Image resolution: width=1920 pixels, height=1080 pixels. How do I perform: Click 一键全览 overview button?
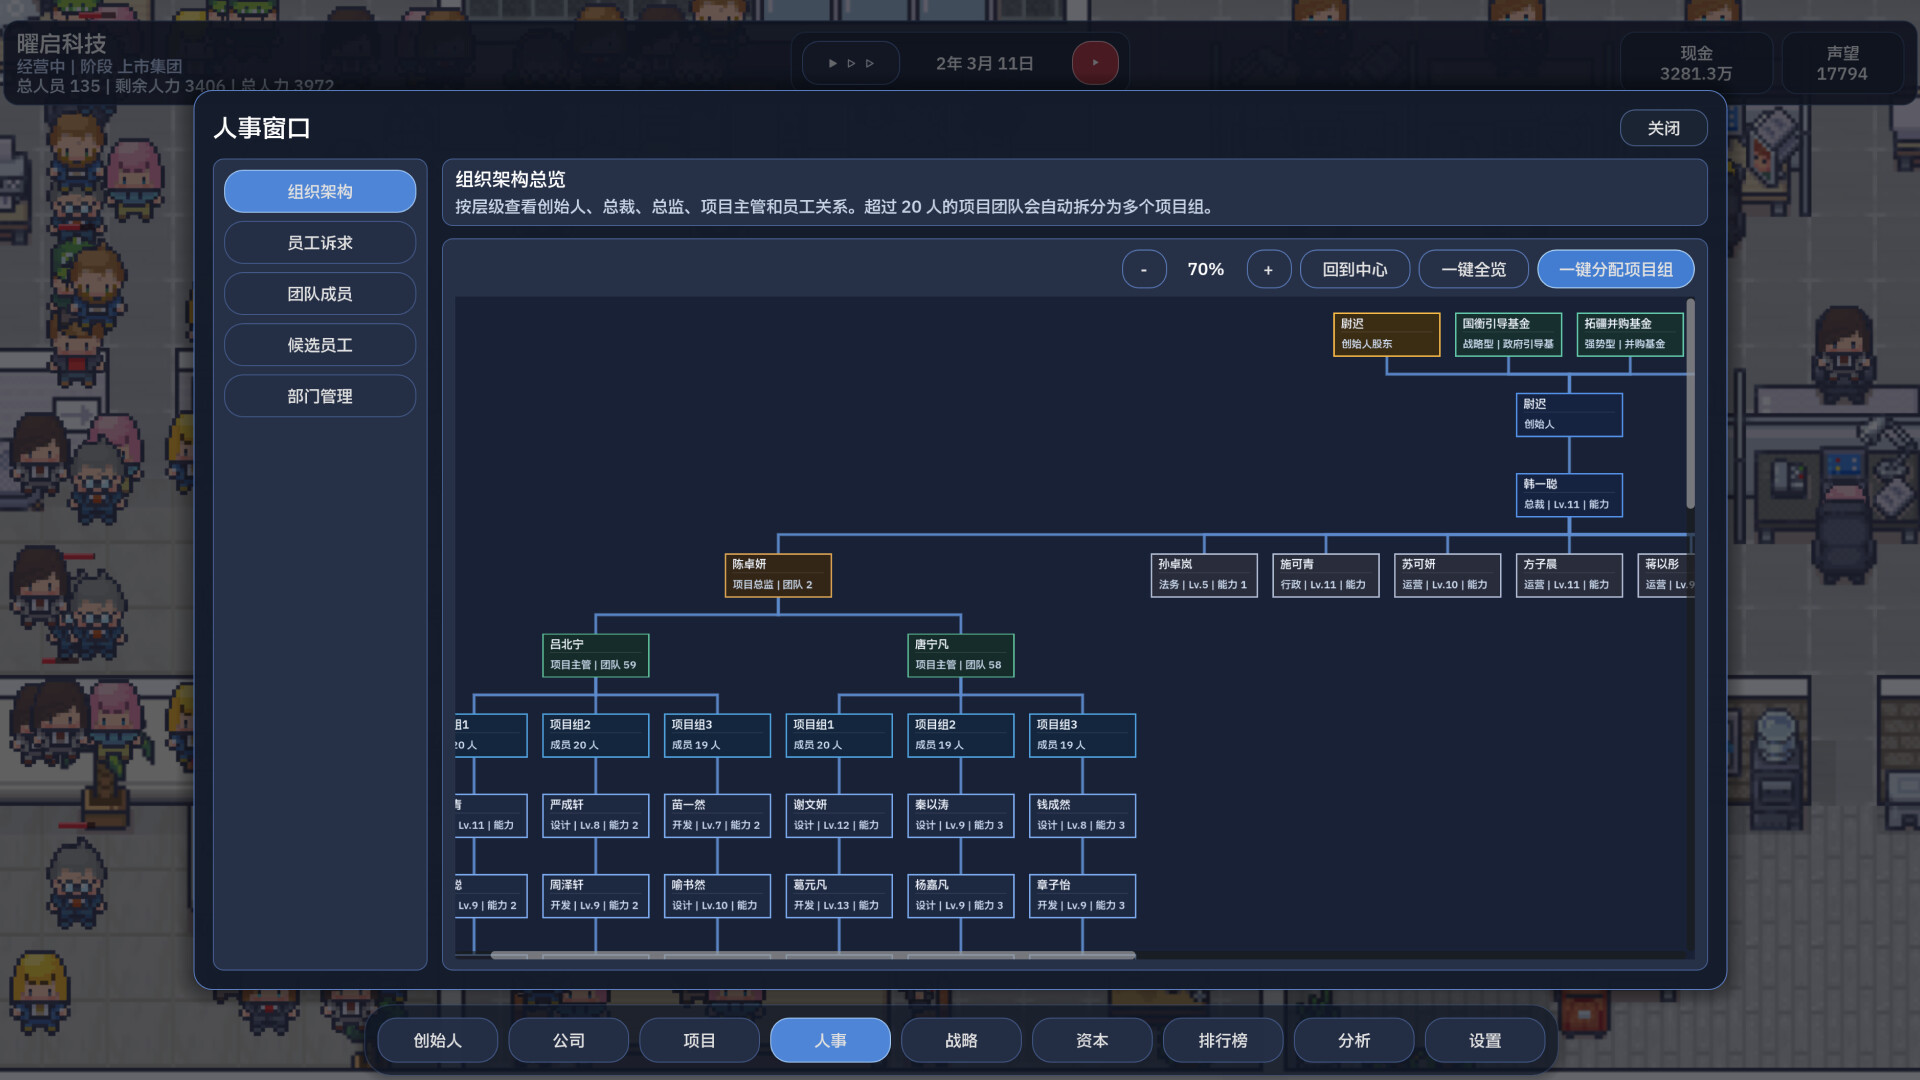(1473, 269)
